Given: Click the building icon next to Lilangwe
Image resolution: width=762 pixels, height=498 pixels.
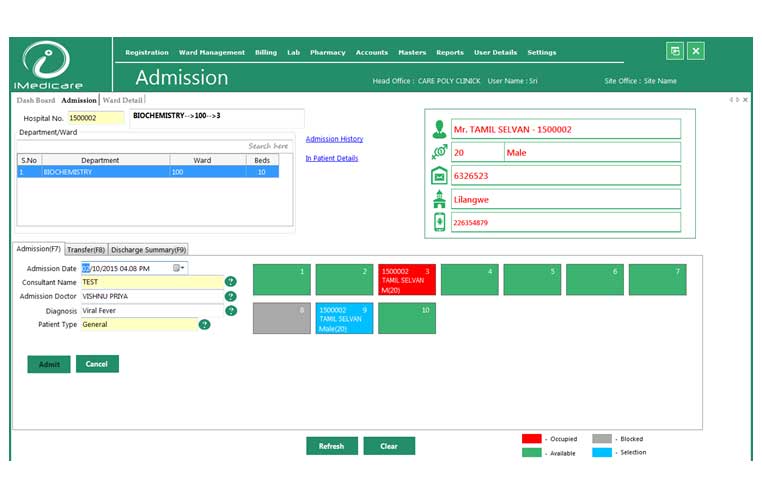Looking at the screenshot, I should click(x=439, y=199).
